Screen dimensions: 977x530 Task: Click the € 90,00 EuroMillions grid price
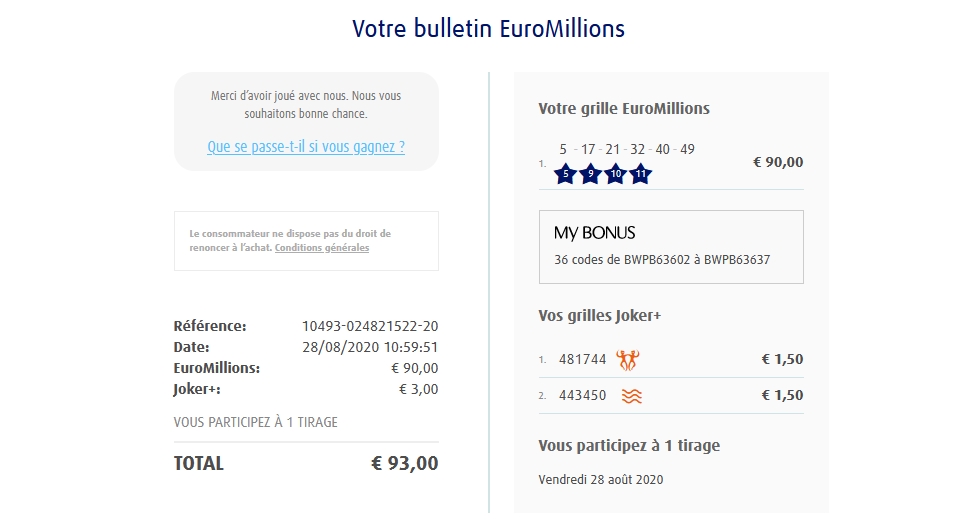click(777, 162)
